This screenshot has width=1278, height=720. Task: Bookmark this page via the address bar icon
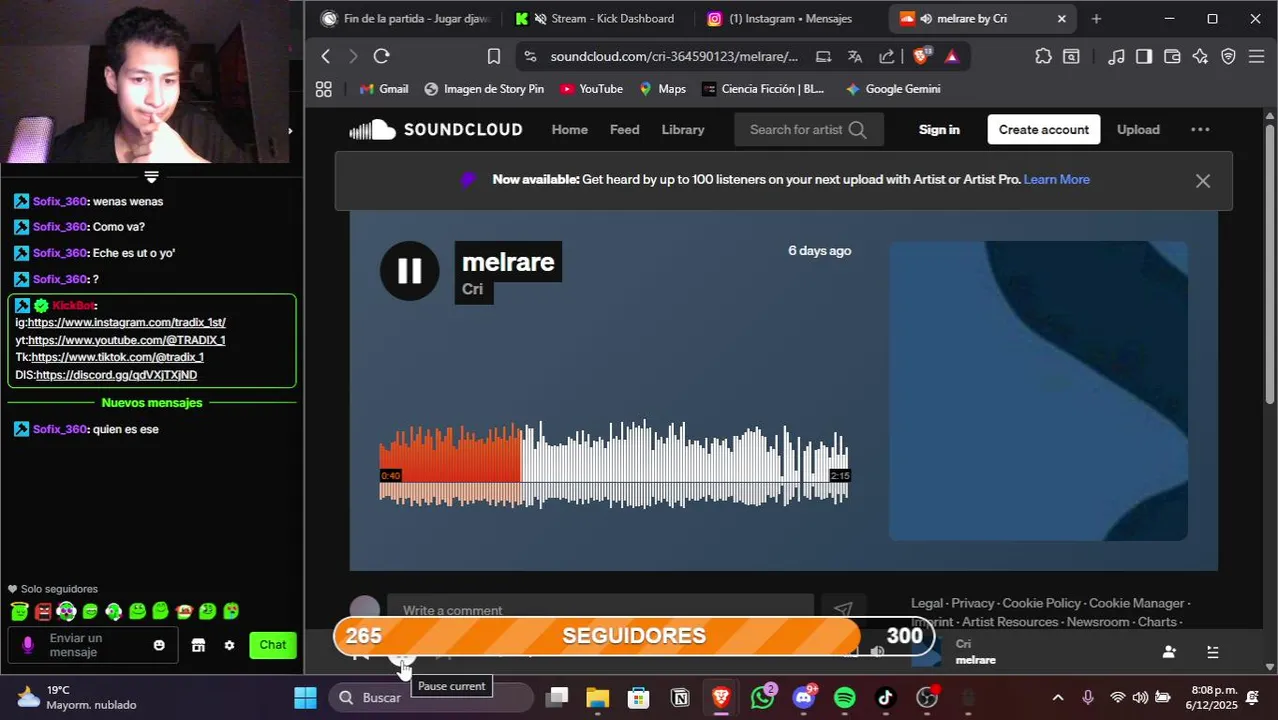493,57
